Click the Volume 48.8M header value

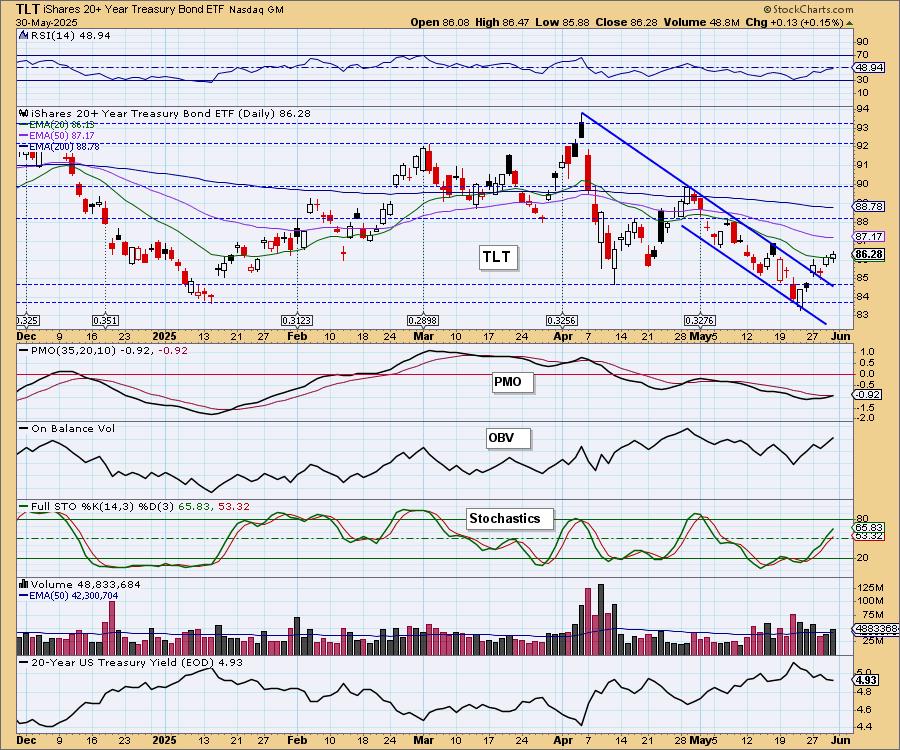click(x=701, y=22)
